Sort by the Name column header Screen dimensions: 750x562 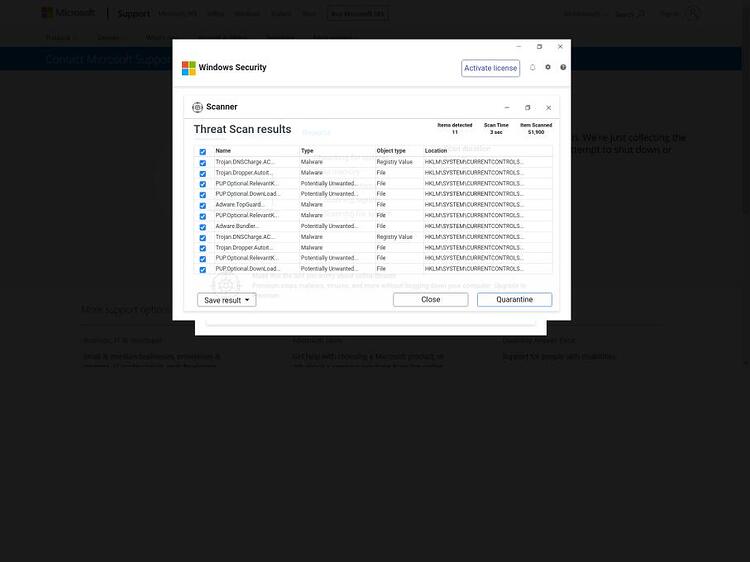click(x=223, y=151)
